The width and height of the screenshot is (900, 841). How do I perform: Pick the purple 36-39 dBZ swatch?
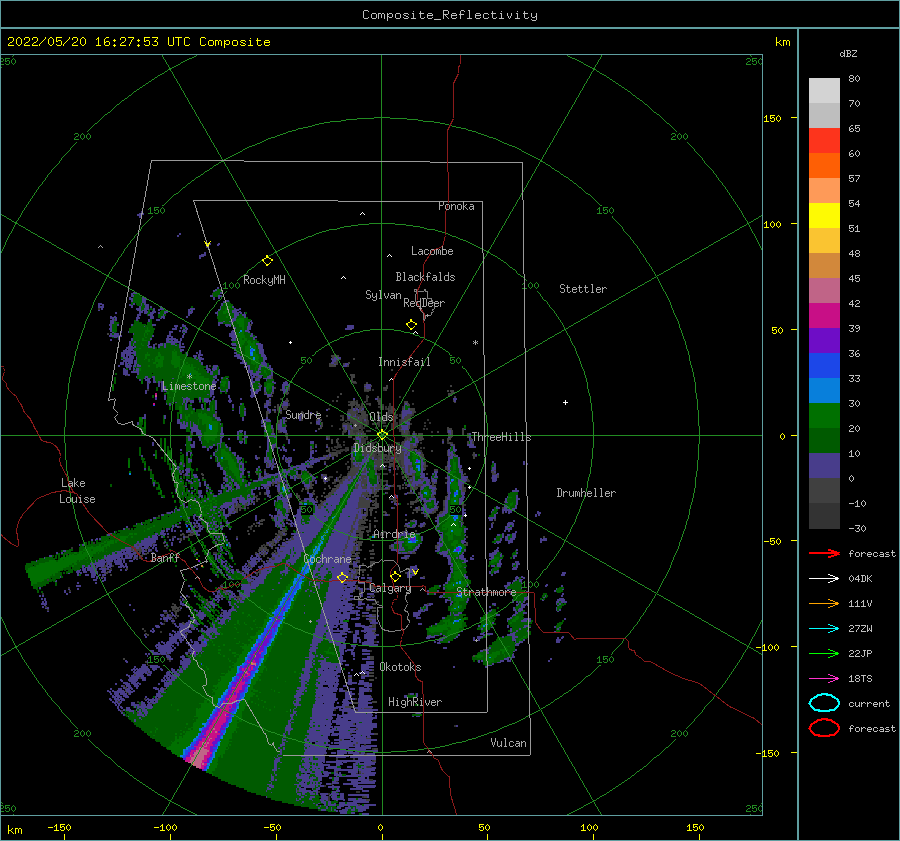824,341
